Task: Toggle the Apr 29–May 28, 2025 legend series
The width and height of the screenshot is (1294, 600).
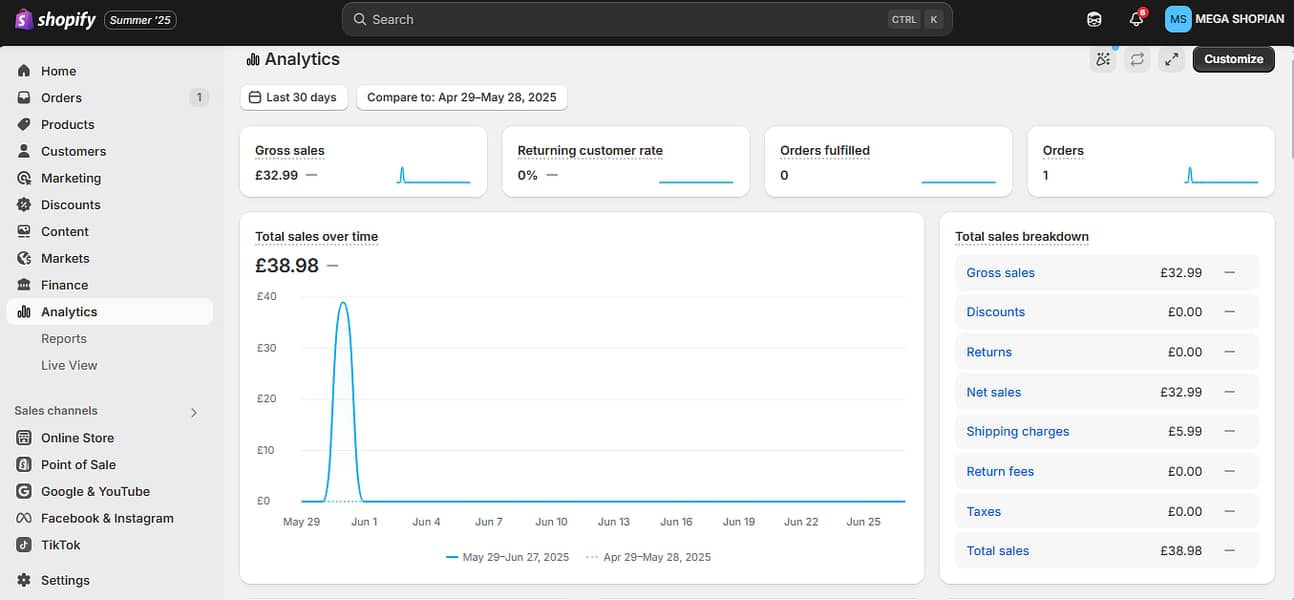Action: coord(648,557)
